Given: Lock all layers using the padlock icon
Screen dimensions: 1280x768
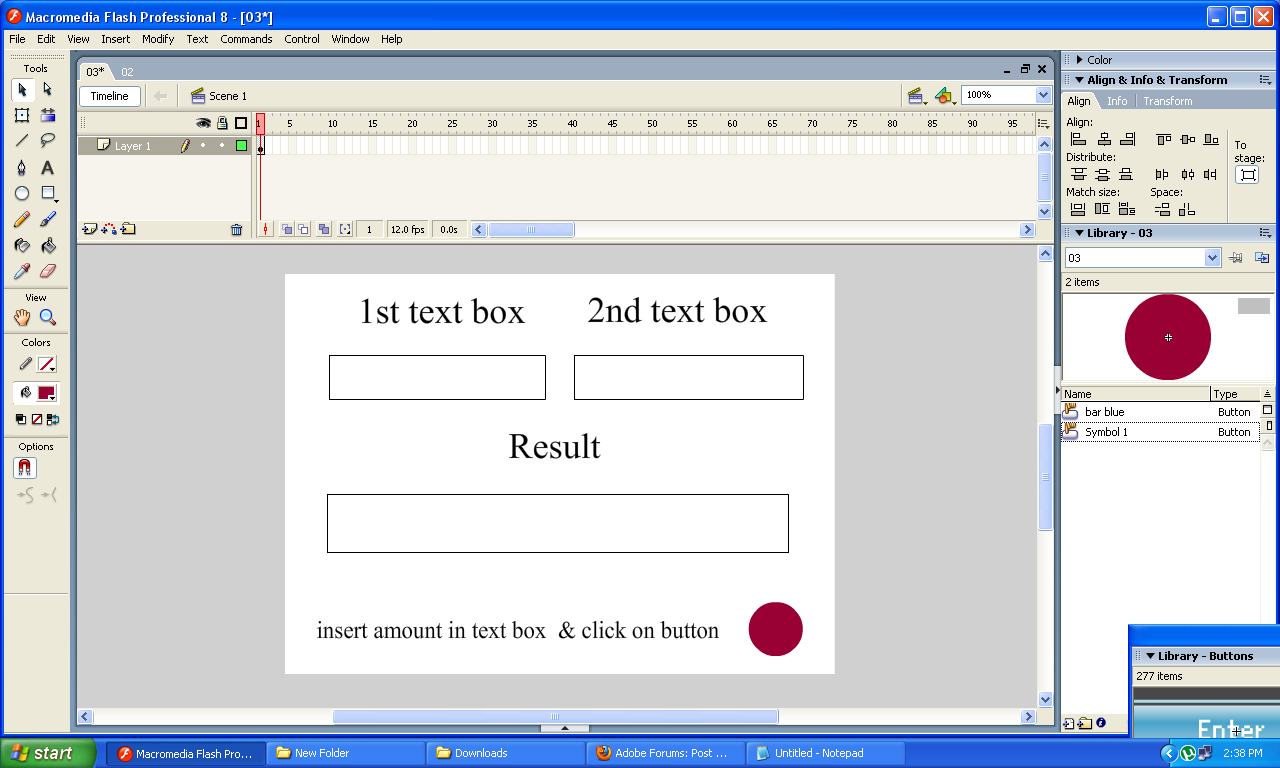Looking at the screenshot, I should pyautogui.click(x=220, y=122).
